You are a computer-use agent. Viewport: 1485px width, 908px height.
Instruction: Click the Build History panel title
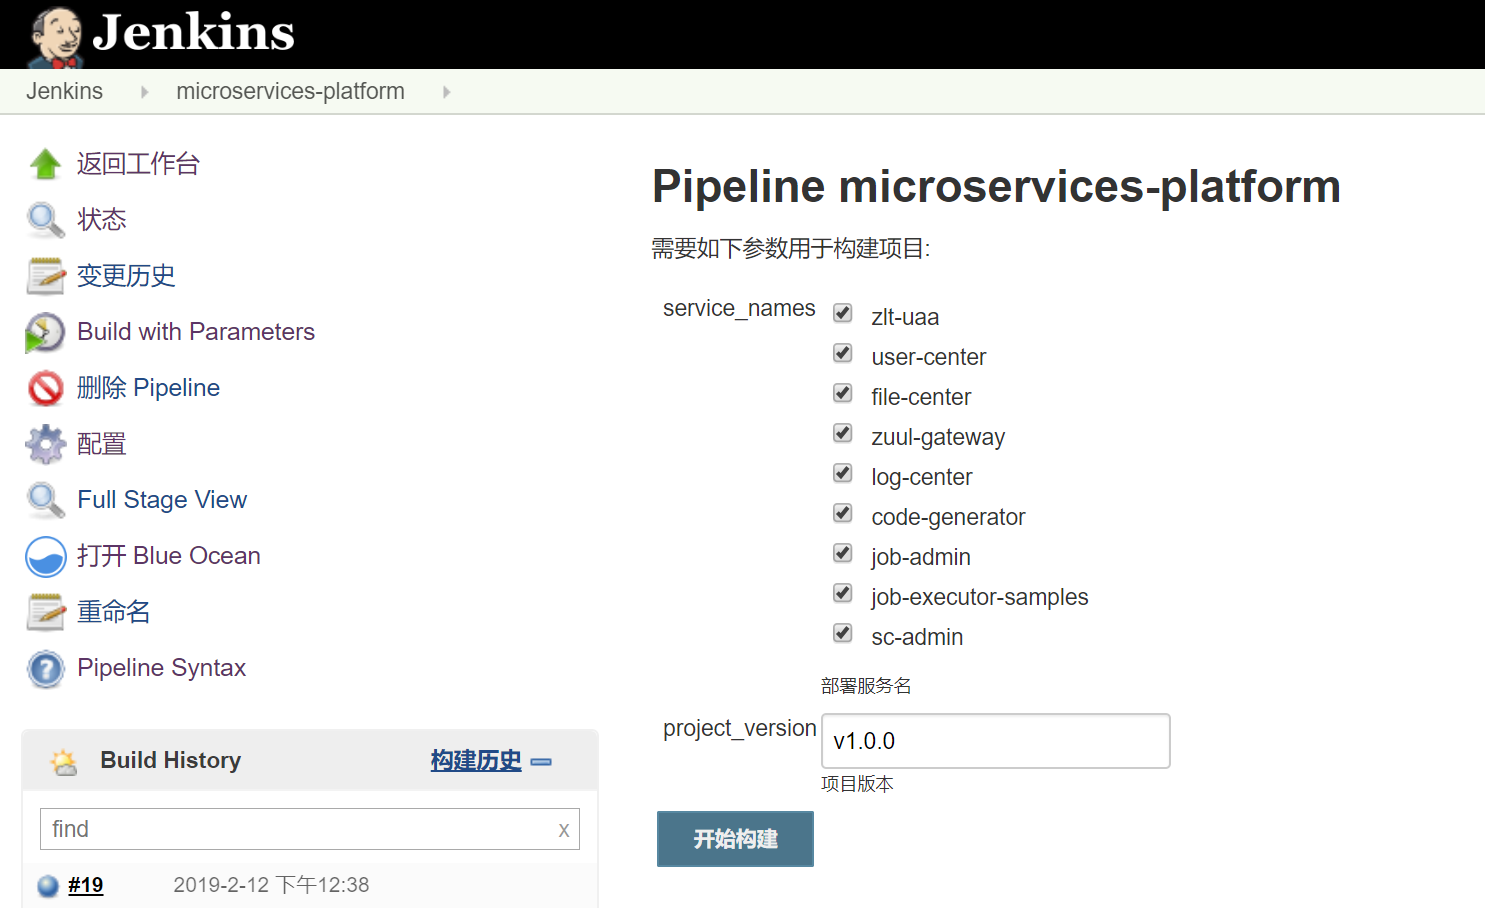(x=171, y=760)
